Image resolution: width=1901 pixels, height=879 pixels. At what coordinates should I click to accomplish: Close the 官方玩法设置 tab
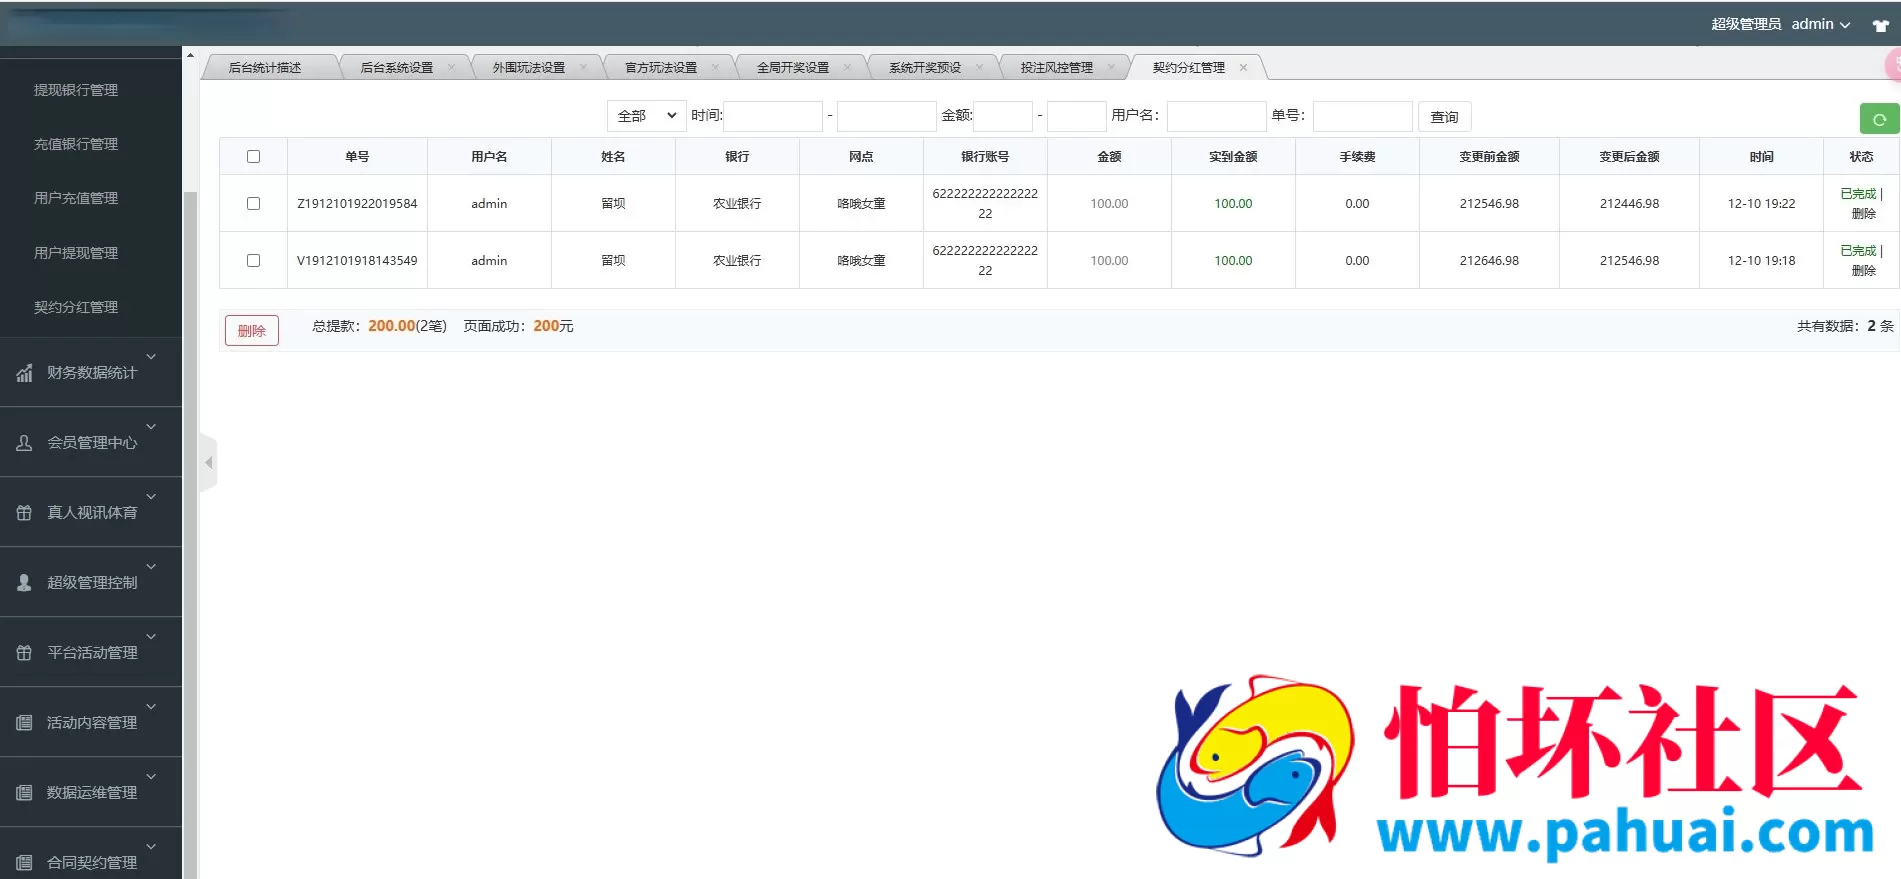pyautogui.click(x=715, y=68)
